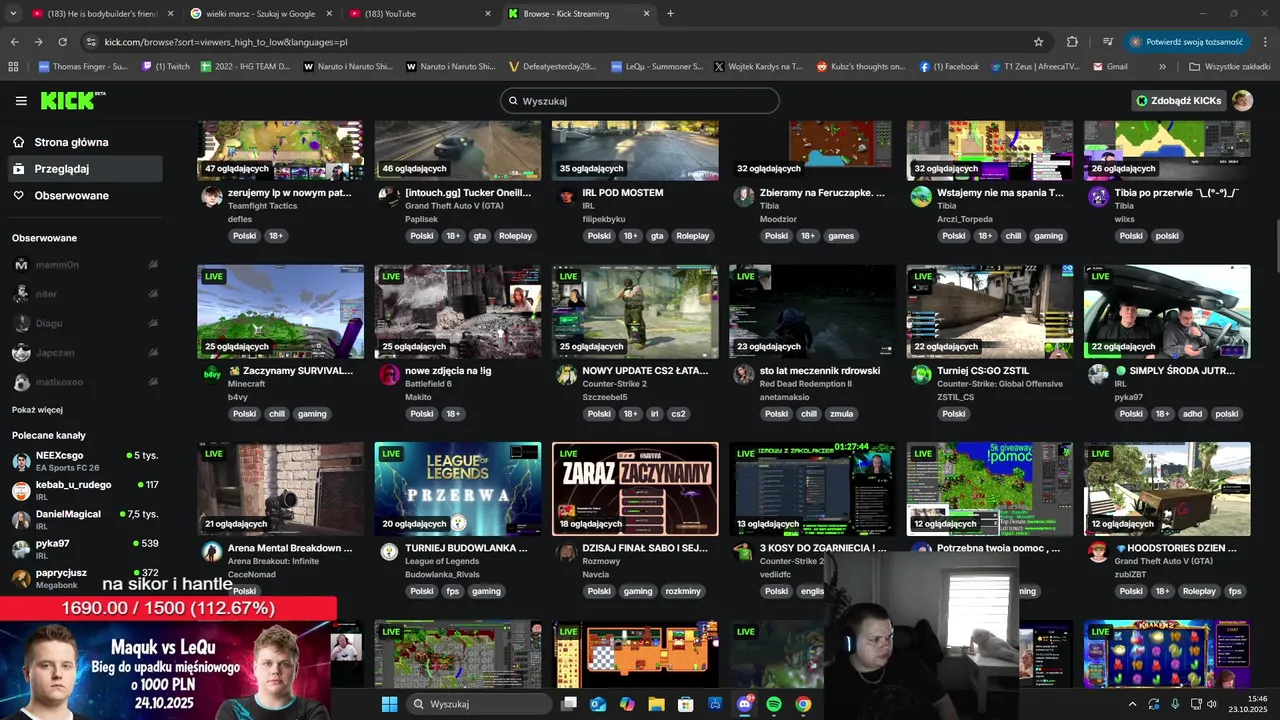Show hidden system tray icons
The image size is (1280, 720).
click(1133, 704)
